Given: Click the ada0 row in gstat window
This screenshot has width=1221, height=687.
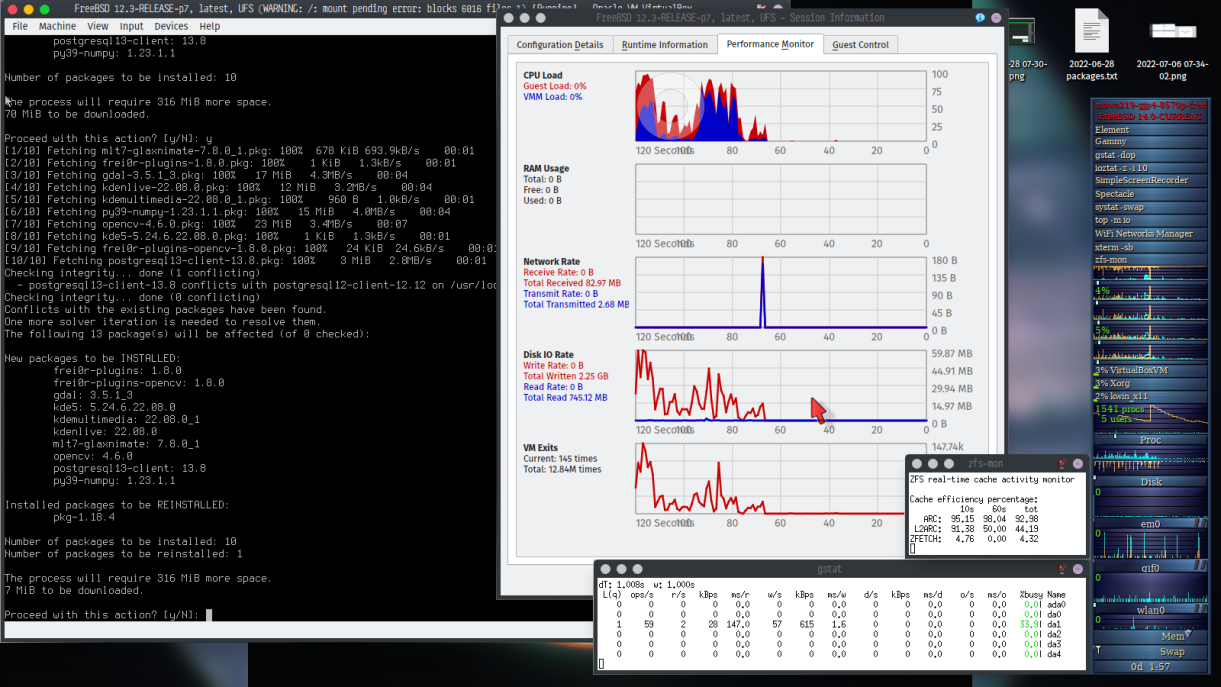Looking at the screenshot, I should [835, 604].
